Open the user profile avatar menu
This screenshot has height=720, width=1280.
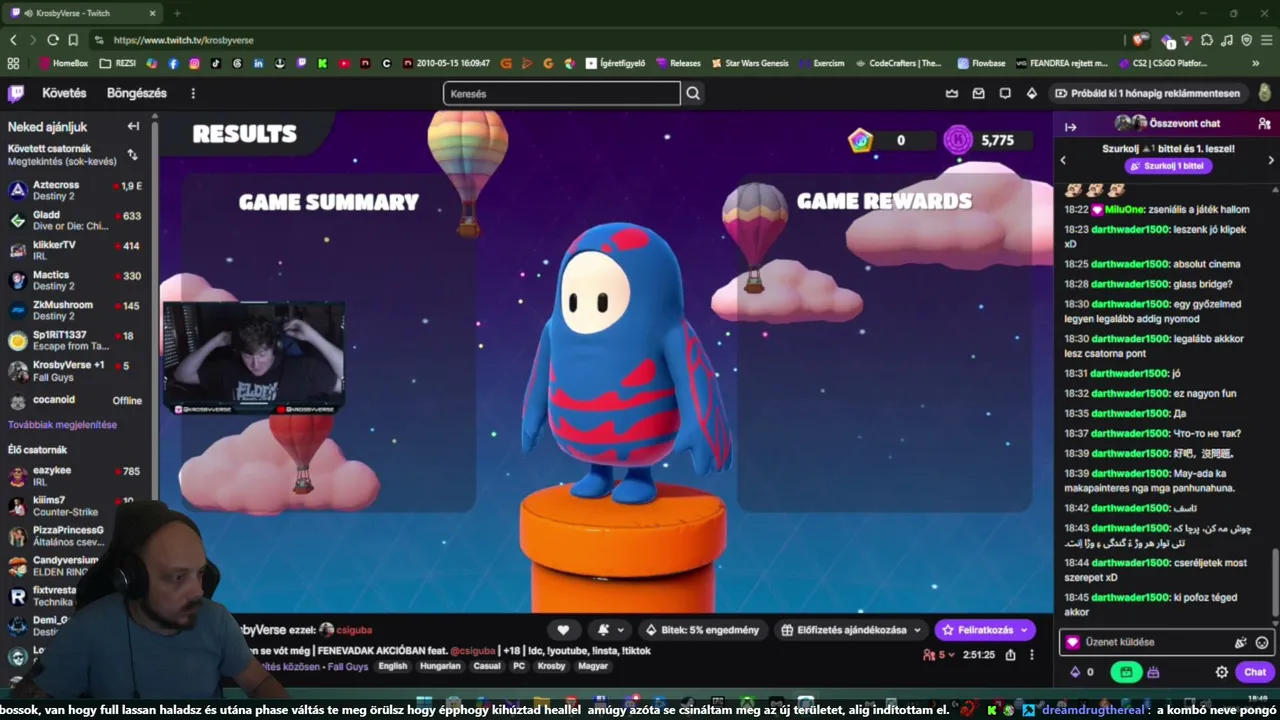pos(1265,93)
